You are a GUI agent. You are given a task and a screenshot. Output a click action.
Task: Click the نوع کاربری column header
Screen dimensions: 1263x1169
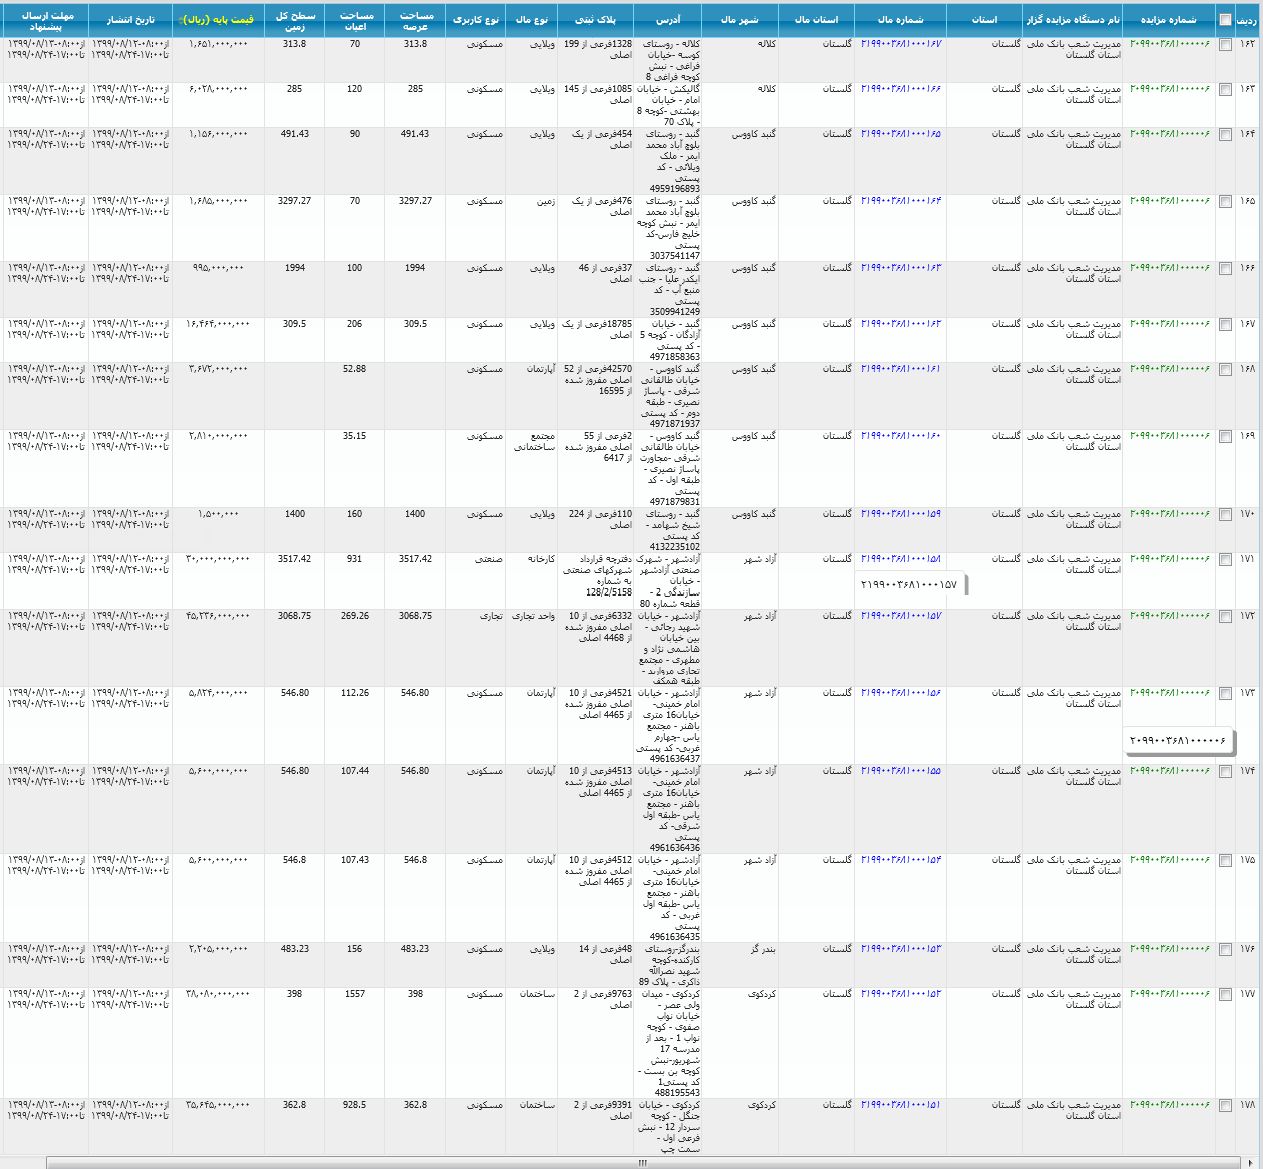point(475,20)
